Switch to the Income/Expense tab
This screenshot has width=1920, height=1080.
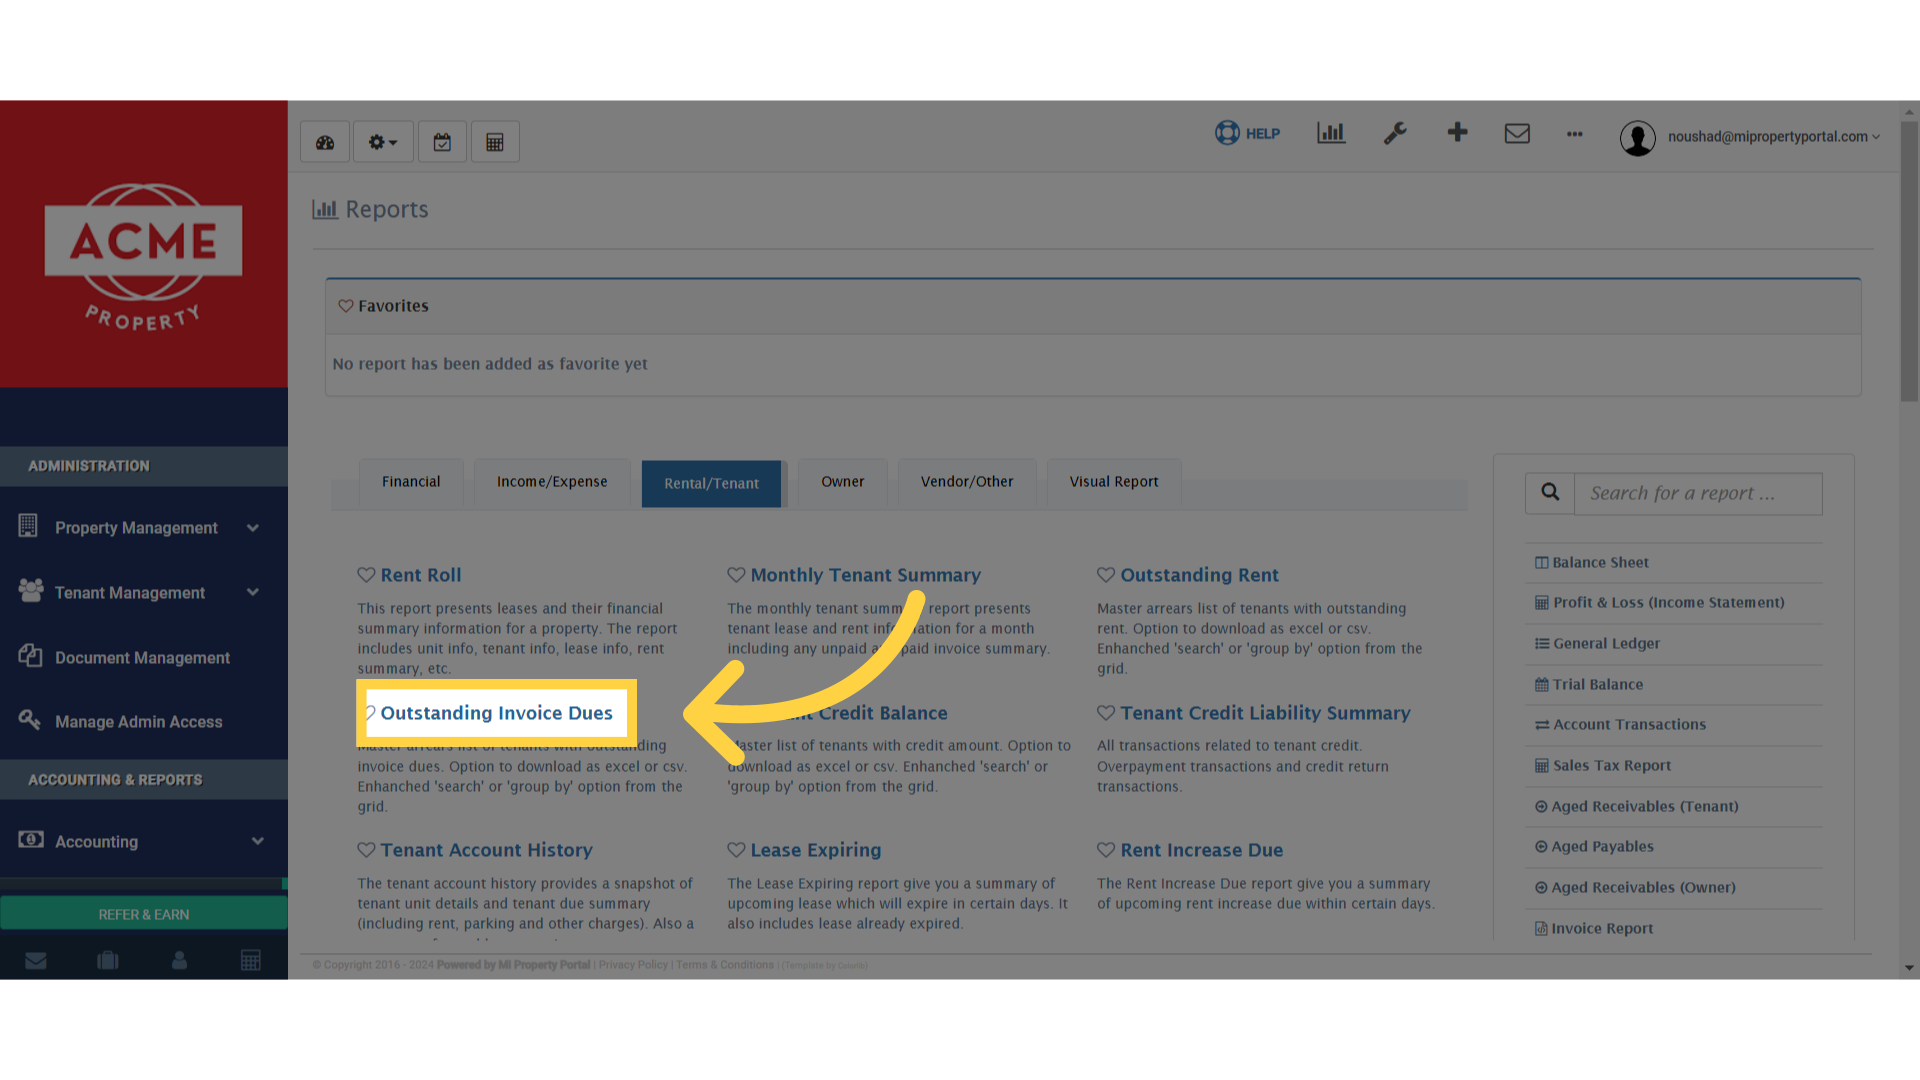point(552,482)
